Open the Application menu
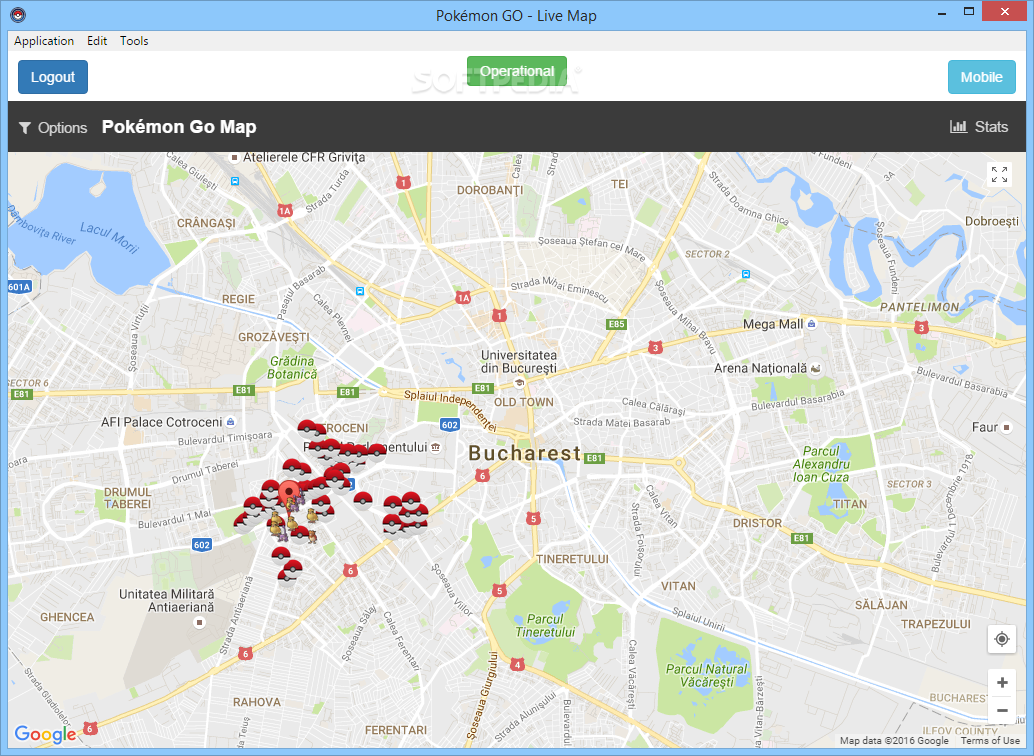1034x756 pixels. (x=44, y=41)
